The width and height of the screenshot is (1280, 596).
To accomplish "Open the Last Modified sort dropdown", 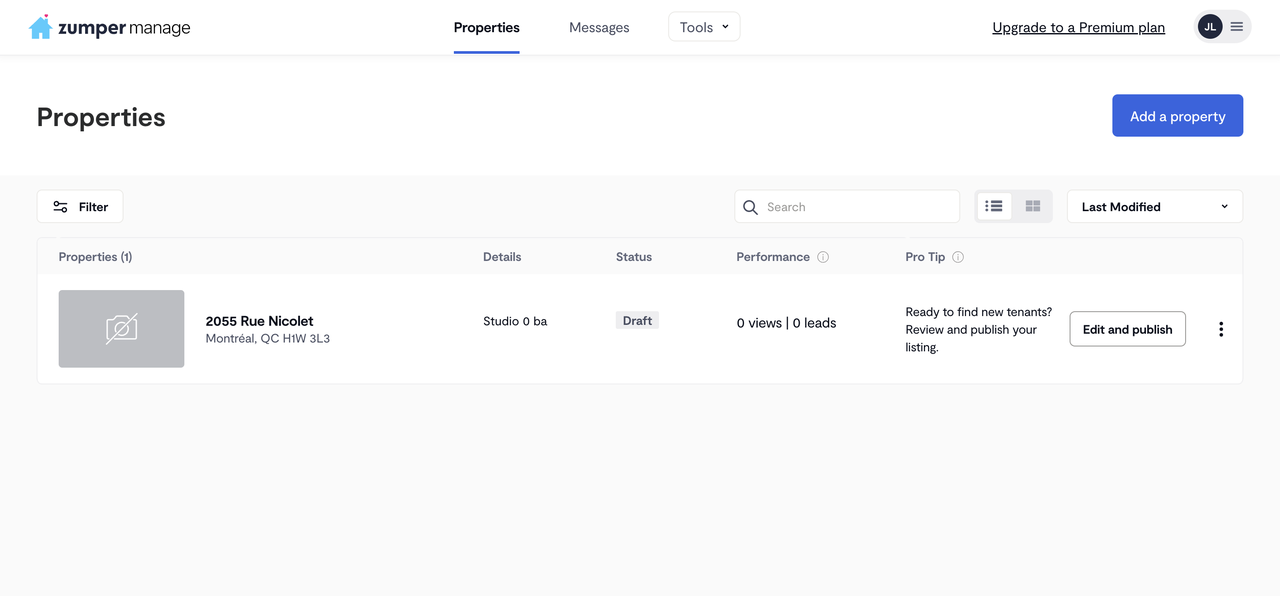I will pos(1154,207).
